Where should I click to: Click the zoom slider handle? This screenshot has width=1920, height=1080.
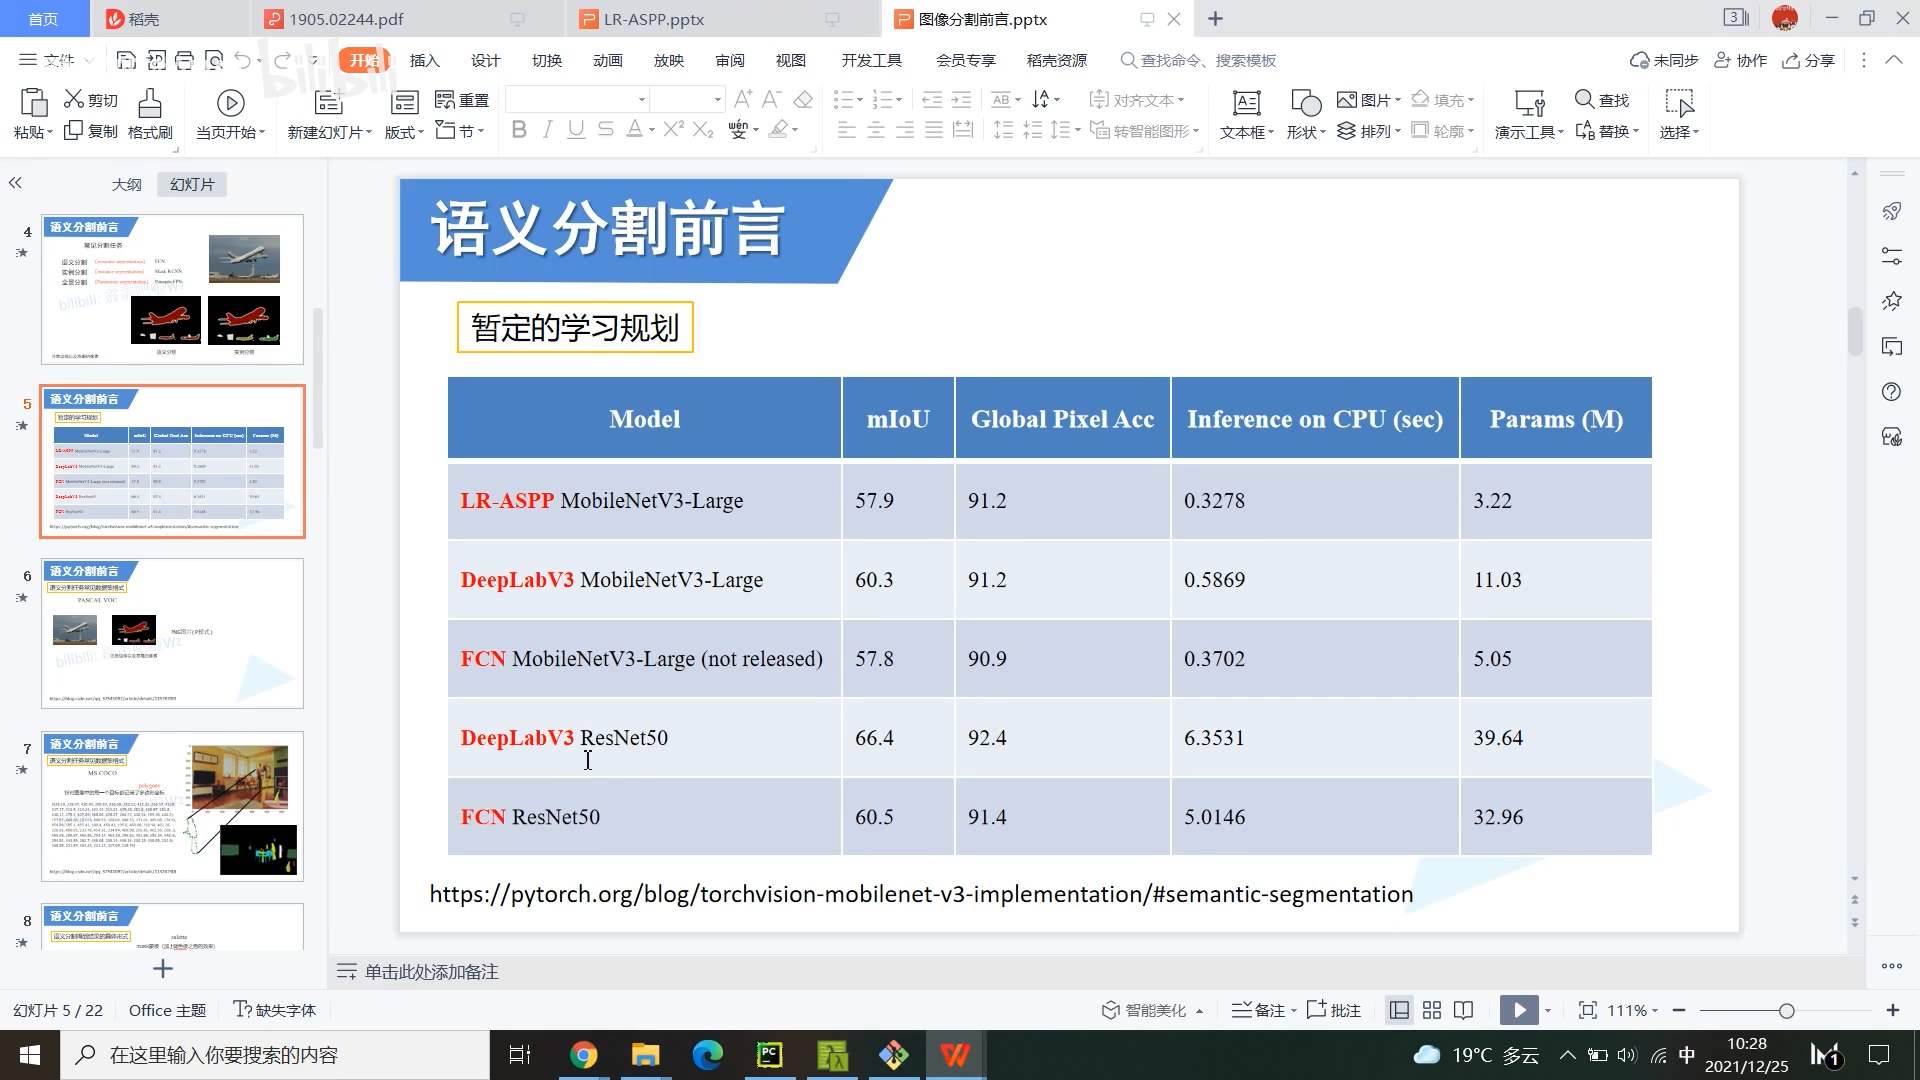[1786, 1011]
